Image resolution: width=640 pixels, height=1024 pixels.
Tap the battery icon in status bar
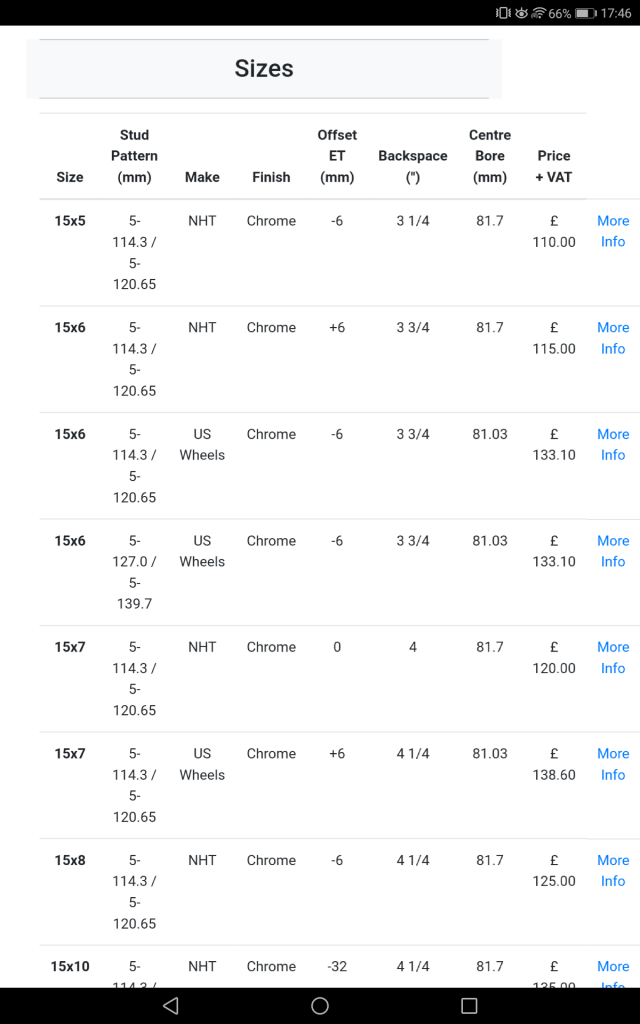point(585,13)
